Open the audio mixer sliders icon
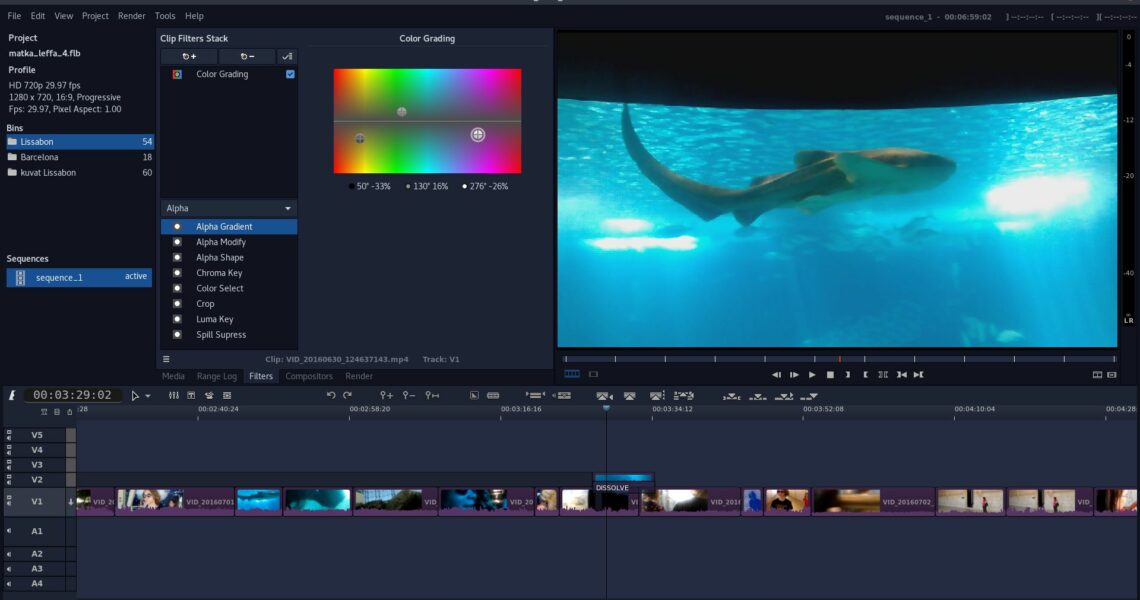 coord(173,396)
